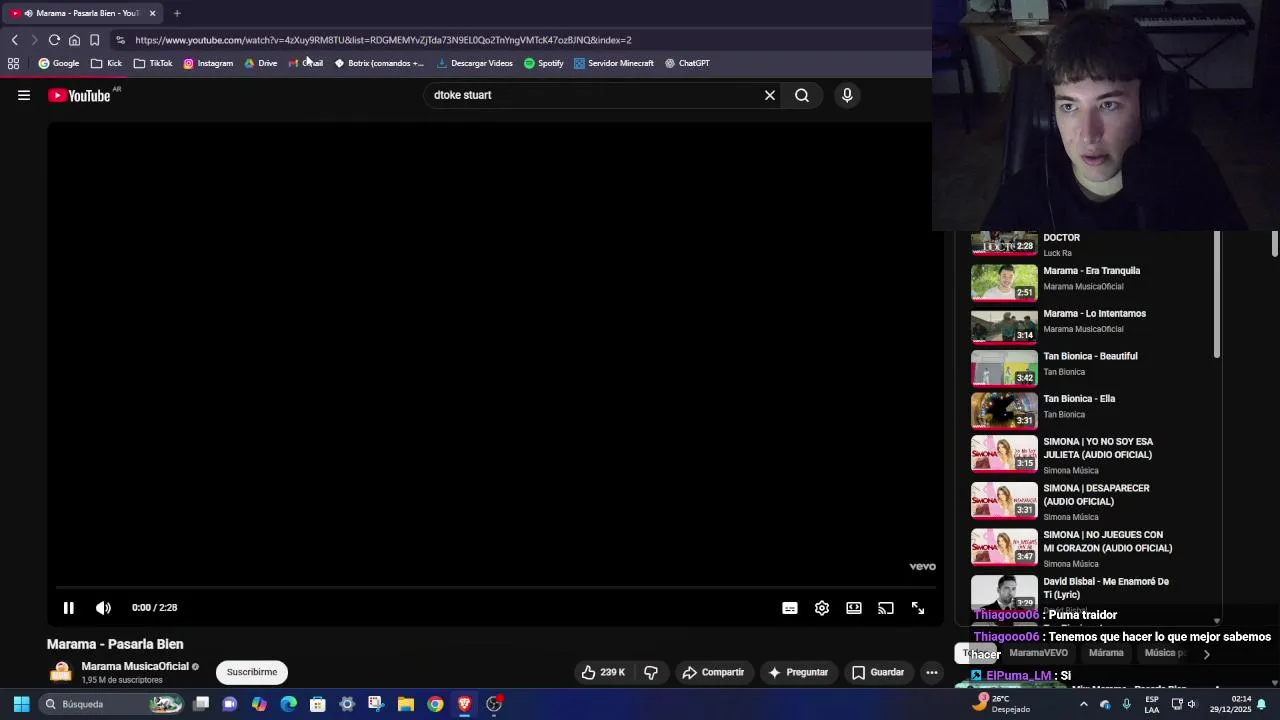Open the TikTok bookmark folder

click(153, 63)
